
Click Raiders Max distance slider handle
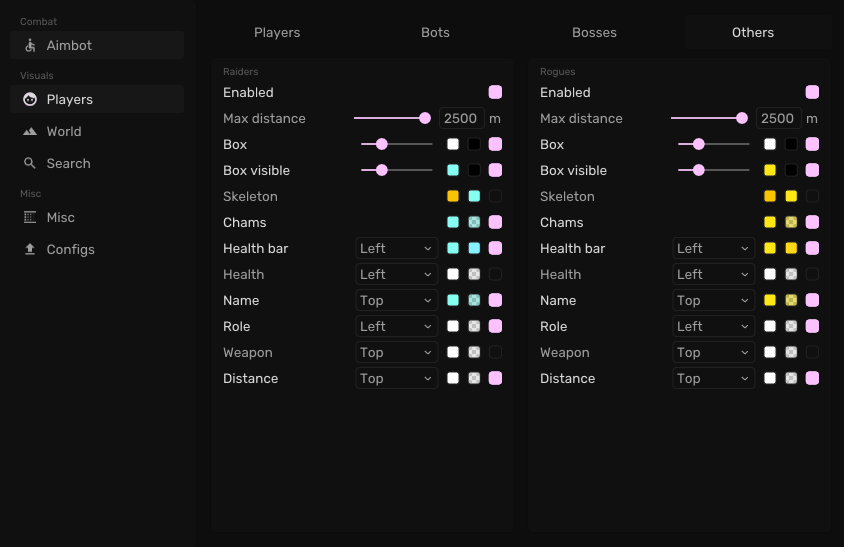point(425,118)
